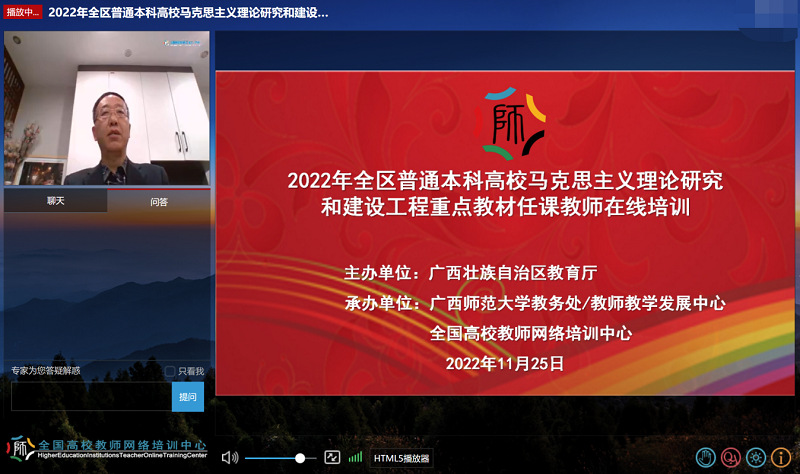Switch to the 聊天 chat tab
The height and width of the screenshot is (474, 800).
[55, 201]
